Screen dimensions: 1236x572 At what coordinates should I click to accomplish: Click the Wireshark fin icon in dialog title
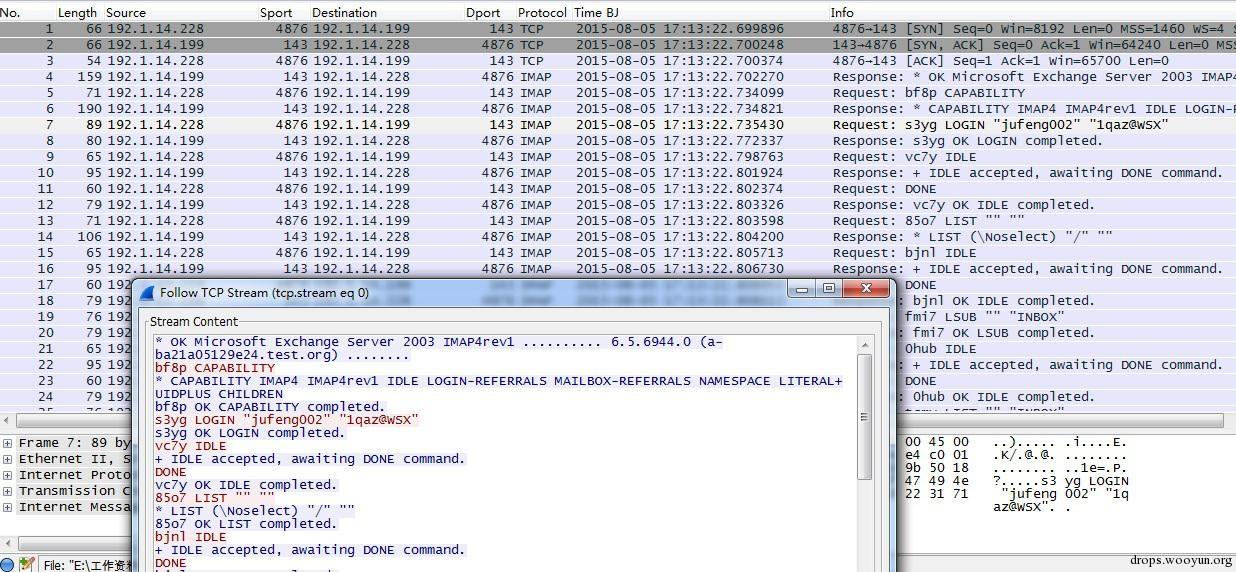pyautogui.click(x=147, y=292)
